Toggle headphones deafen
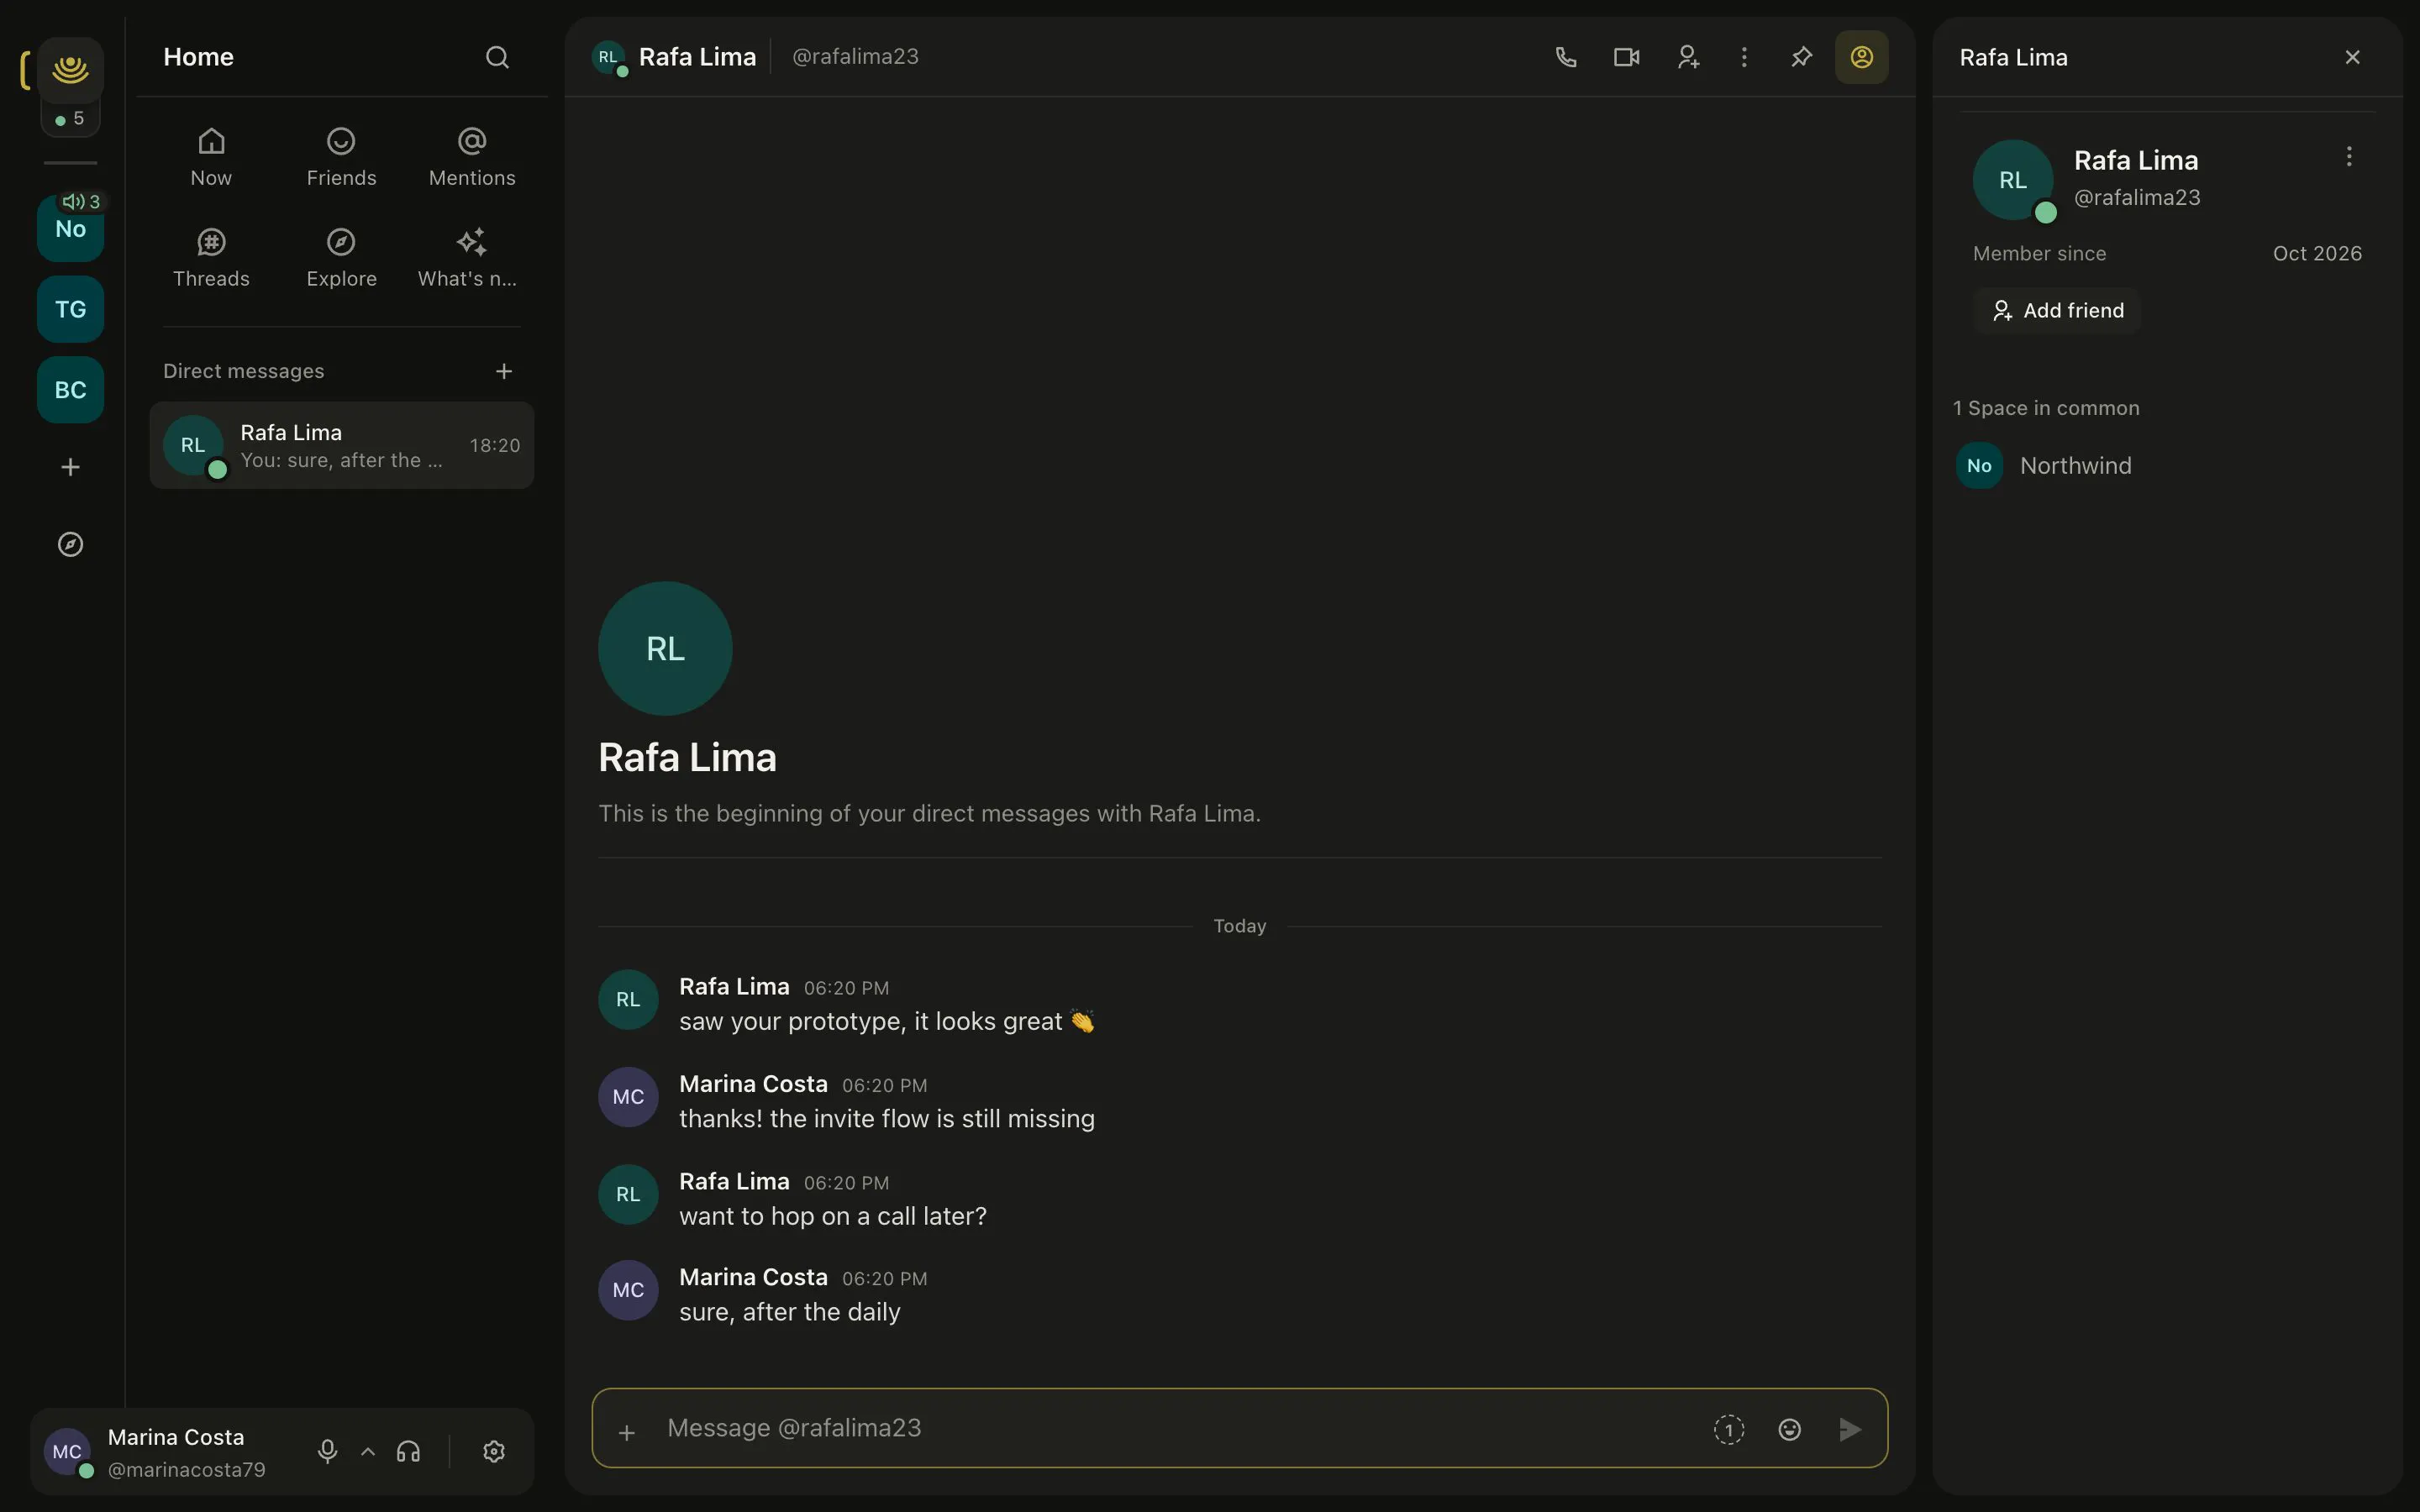This screenshot has width=2420, height=1512. (408, 1451)
